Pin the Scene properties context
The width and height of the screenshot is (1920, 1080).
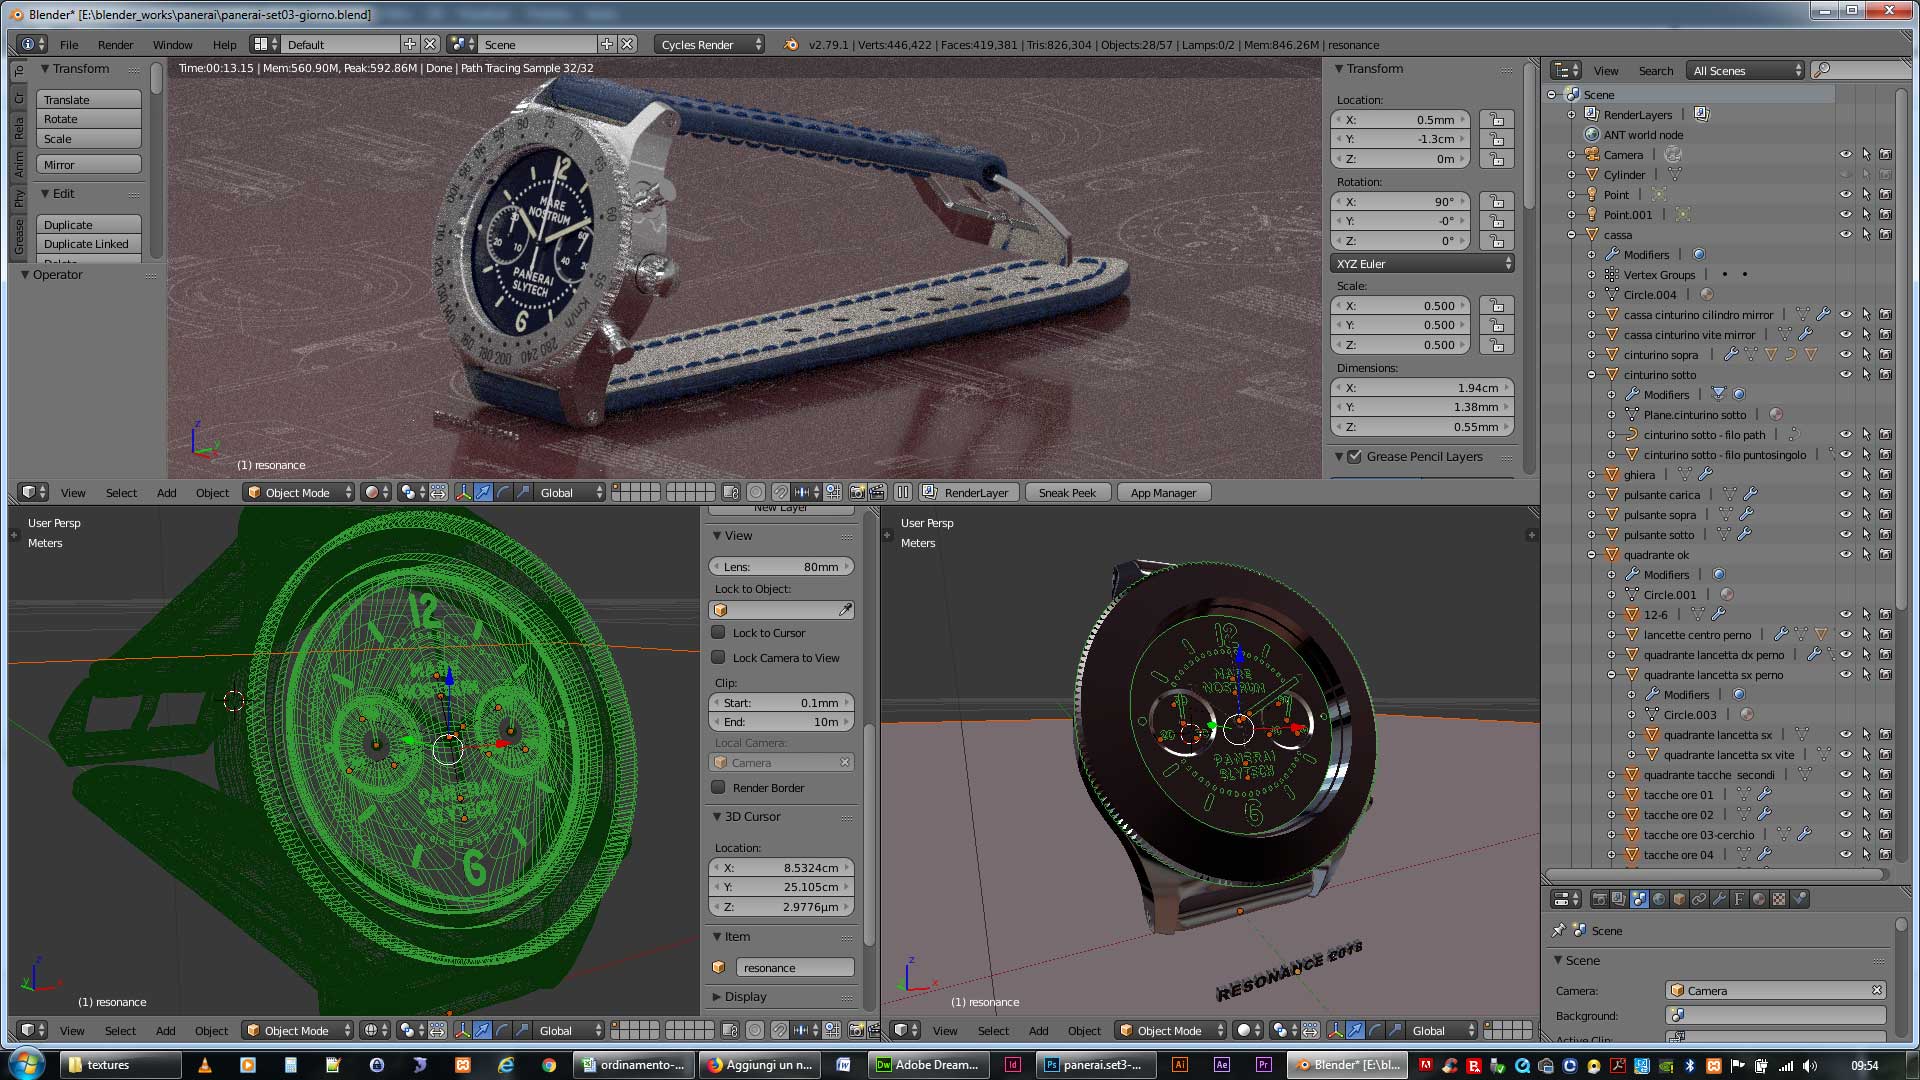click(x=1558, y=930)
